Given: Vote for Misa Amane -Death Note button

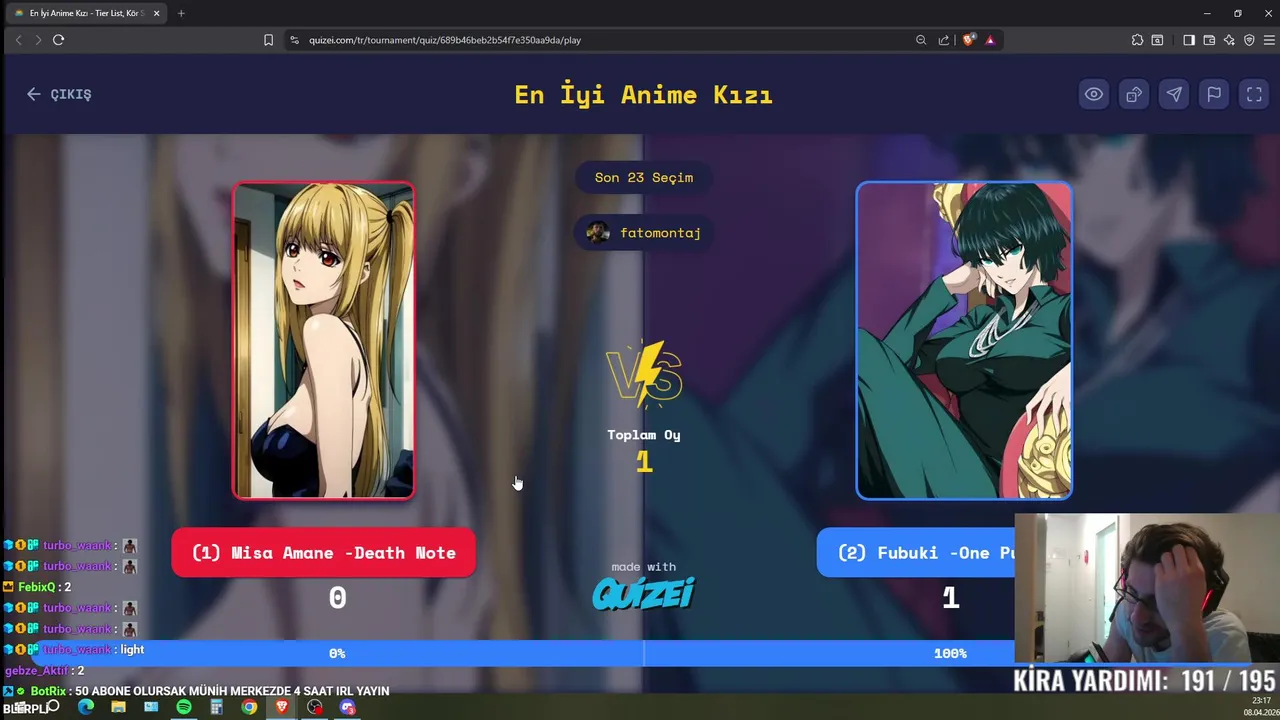Looking at the screenshot, I should 323,553.
